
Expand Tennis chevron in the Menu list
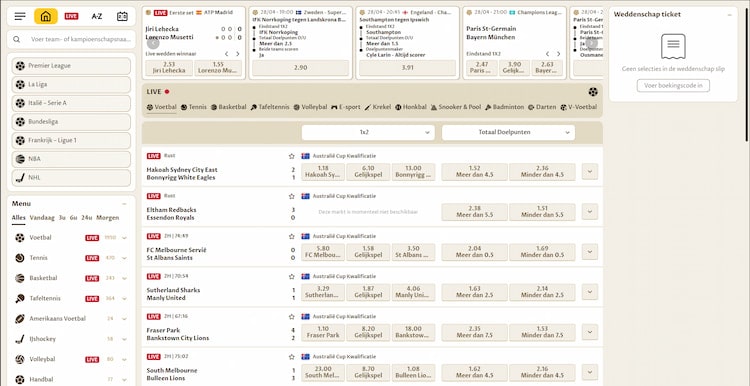pyautogui.click(x=124, y=258)
